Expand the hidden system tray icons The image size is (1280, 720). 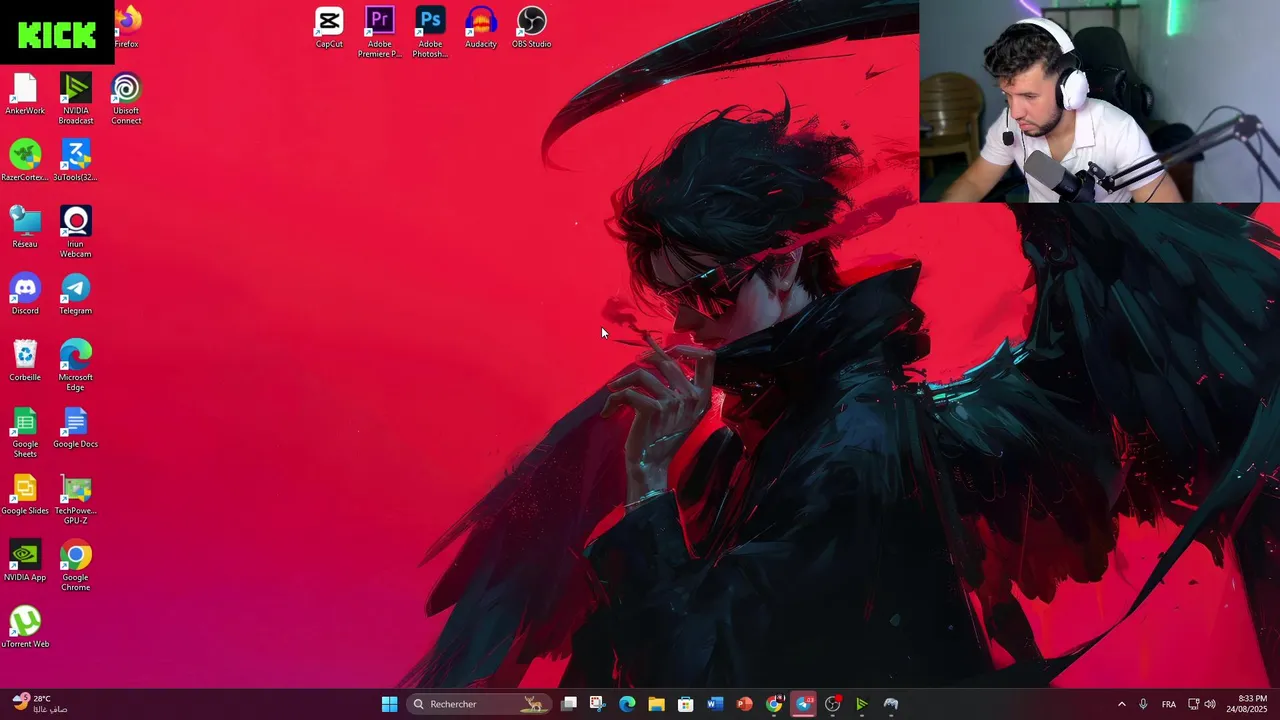[1121, 704]
